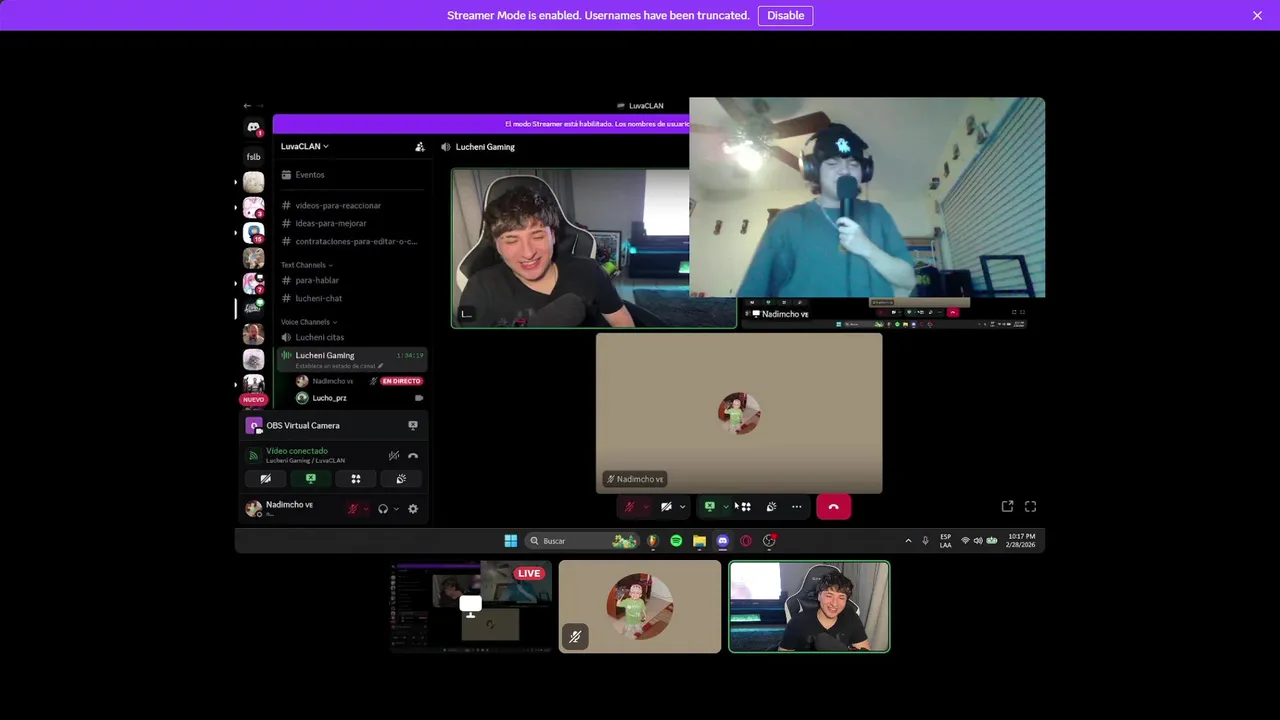Edit channel status pencil under Lucheni Gaming

381,366
